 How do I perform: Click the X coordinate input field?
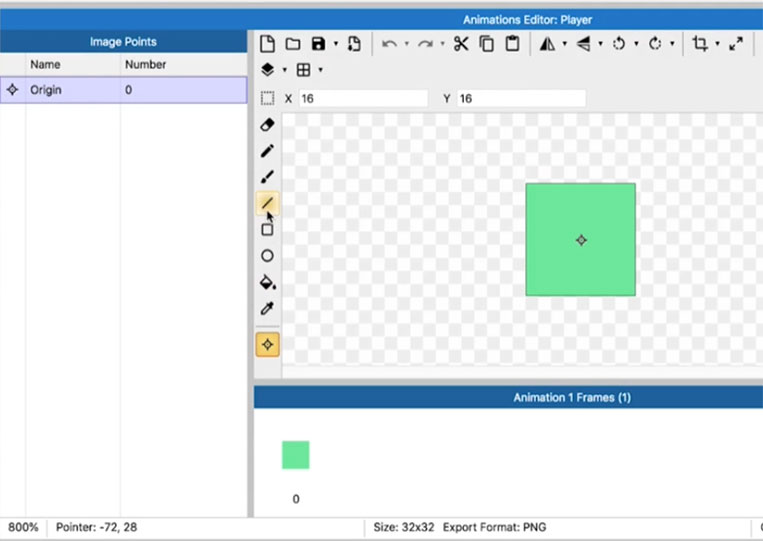[363, 98]
